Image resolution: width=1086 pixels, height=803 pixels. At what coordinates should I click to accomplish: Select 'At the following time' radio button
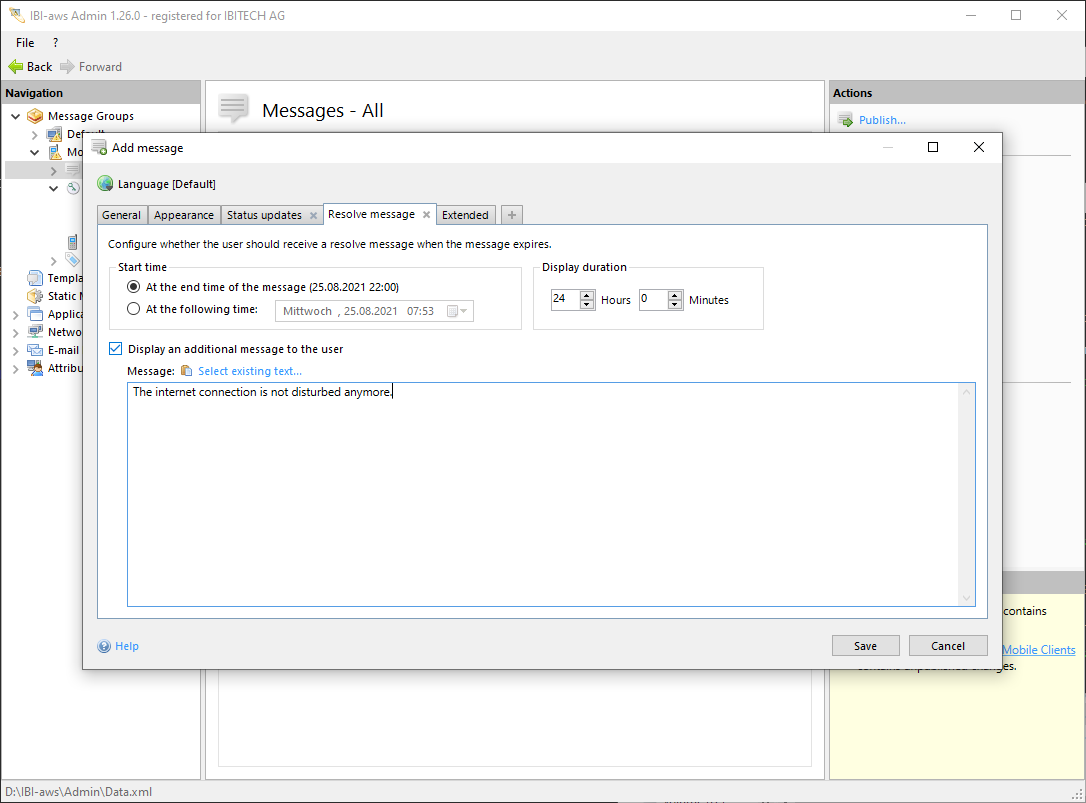pyautogui.click(x=134, y=310)
